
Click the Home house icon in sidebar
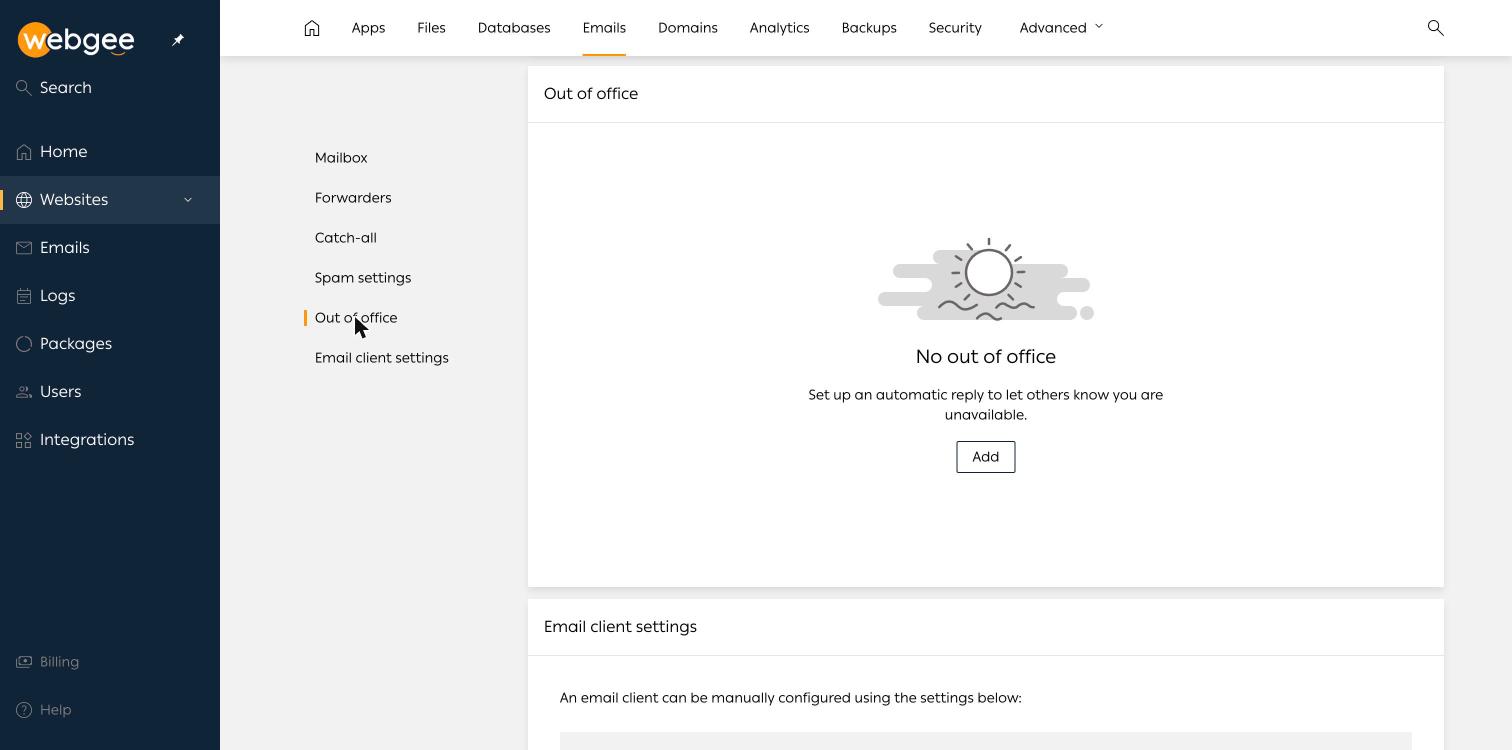click(24, 152)
